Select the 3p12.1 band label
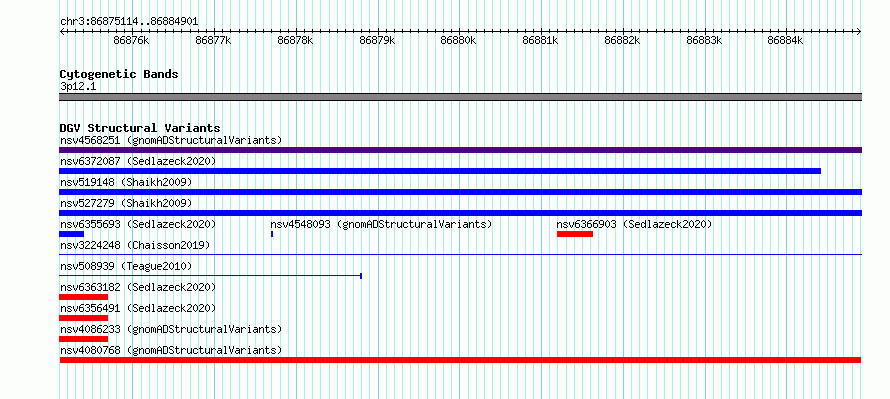Viewport: 890px width, 399px height. [x=78, y=87]
